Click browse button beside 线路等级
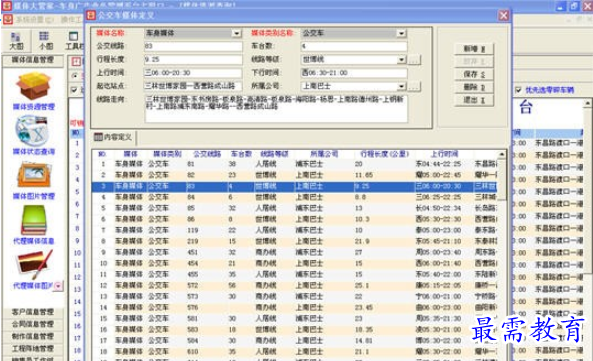Screen dimensions: 593x361 [x=414, y=60]
